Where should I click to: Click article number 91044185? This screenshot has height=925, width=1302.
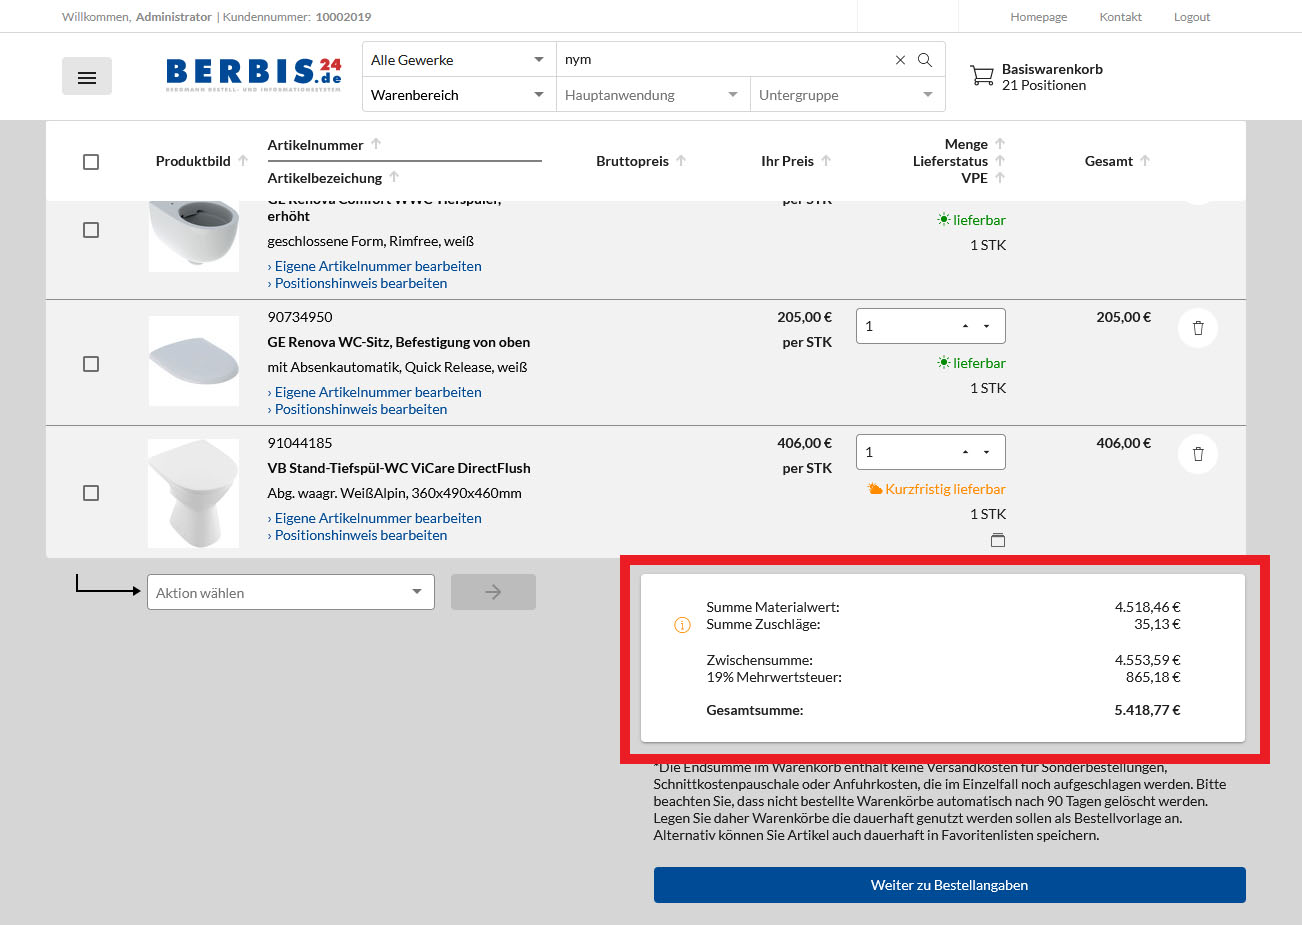pos(300,443)
